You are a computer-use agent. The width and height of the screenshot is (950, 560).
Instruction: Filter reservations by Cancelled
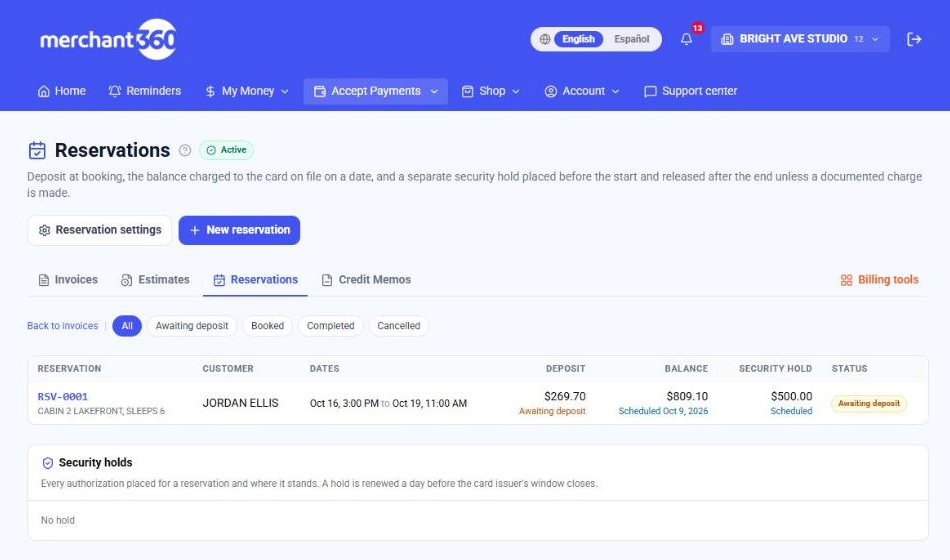click(x=399, y=326)
